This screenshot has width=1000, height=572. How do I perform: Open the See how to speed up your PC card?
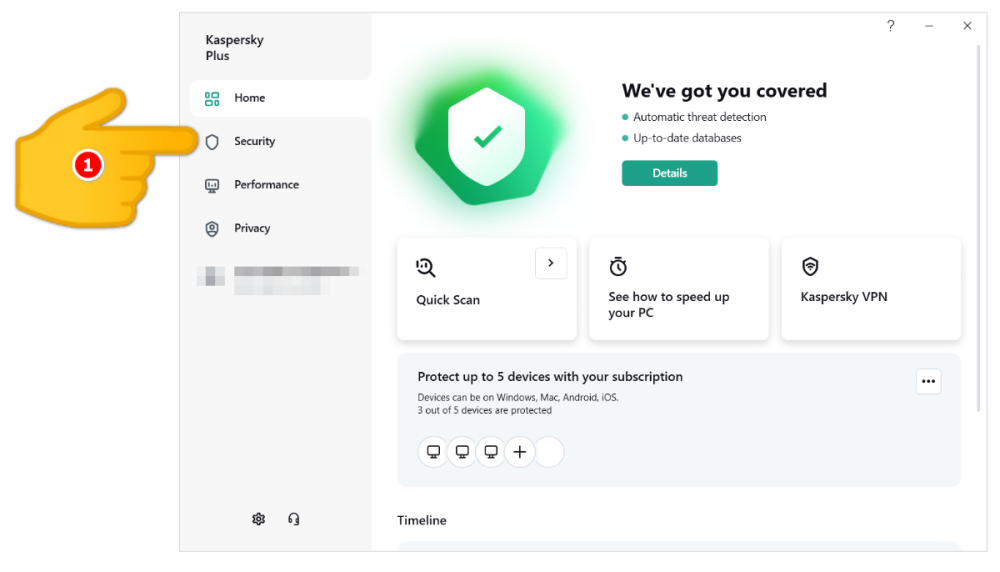[679, 289]
